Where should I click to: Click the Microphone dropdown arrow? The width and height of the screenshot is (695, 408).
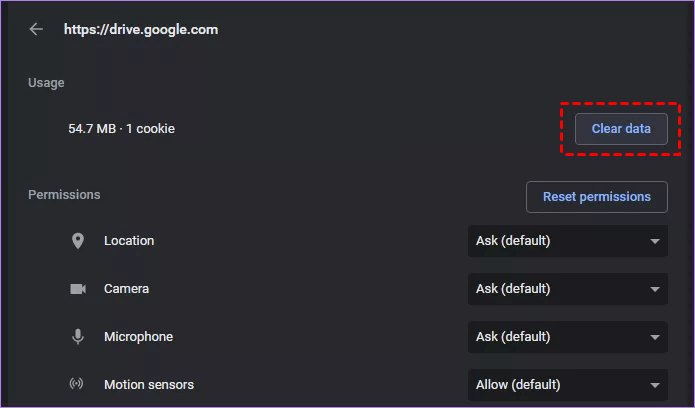pos(655,338)
